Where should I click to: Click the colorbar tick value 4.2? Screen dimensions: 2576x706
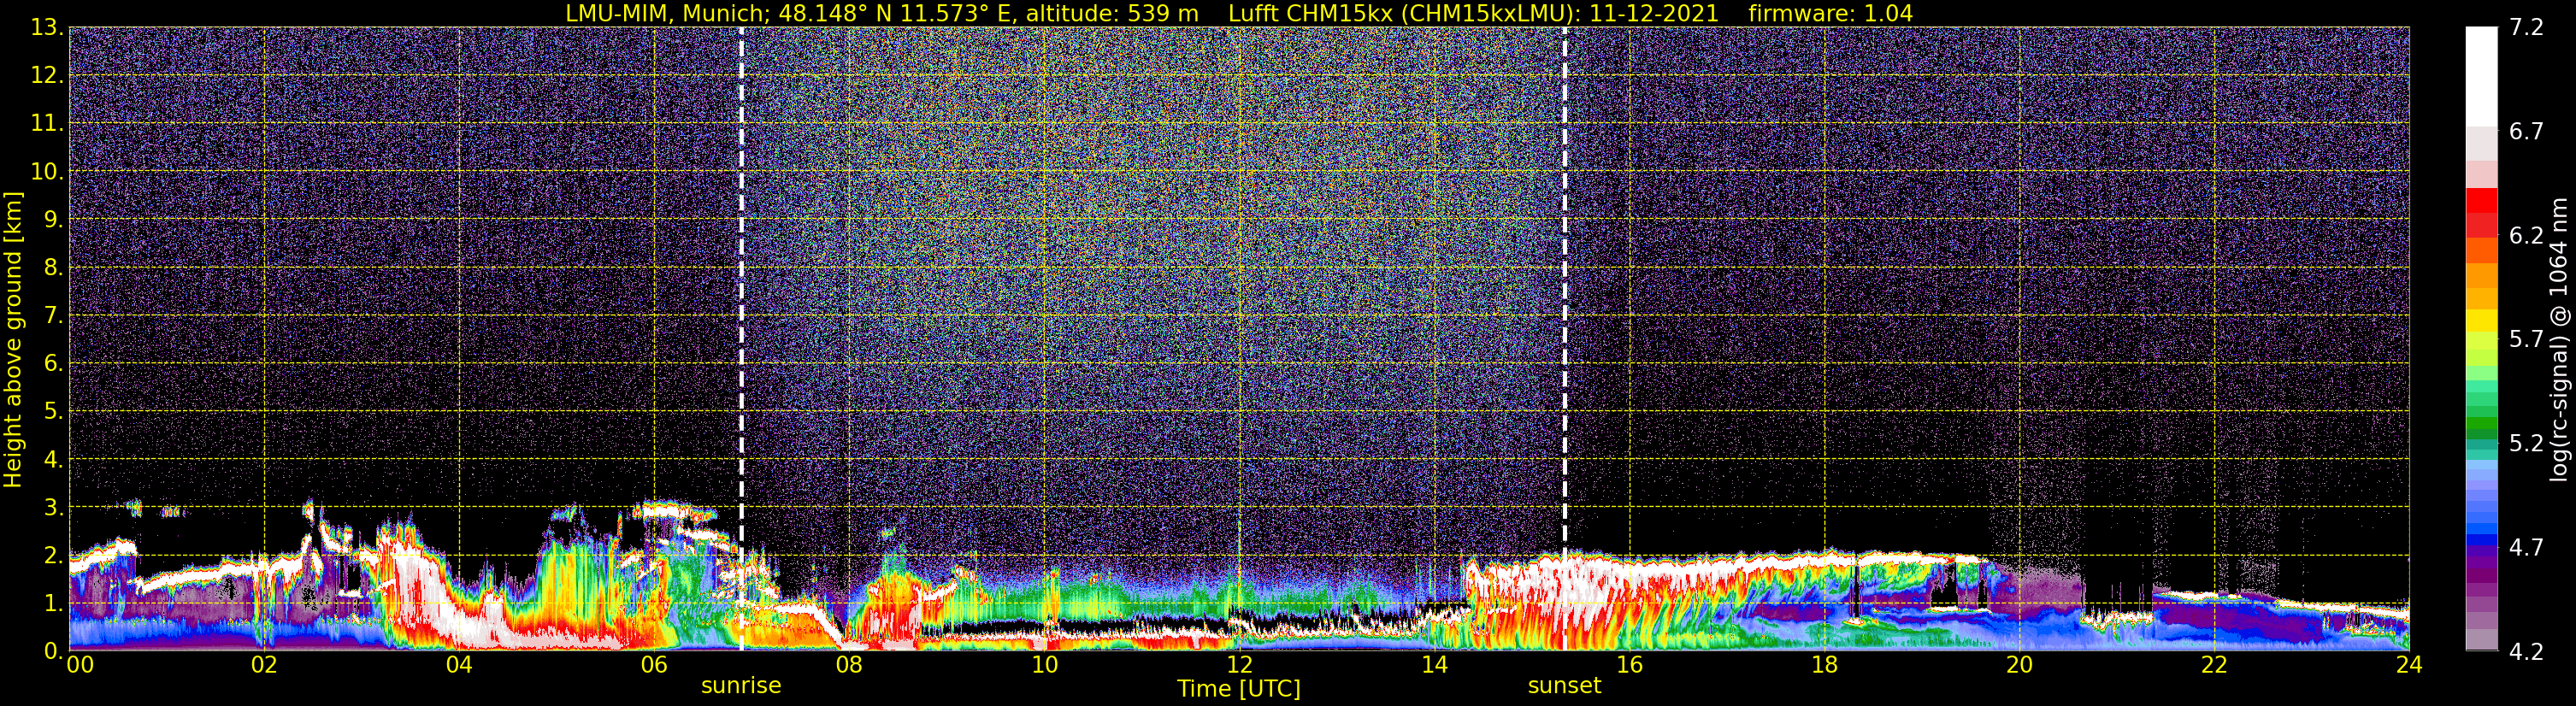2526,652
